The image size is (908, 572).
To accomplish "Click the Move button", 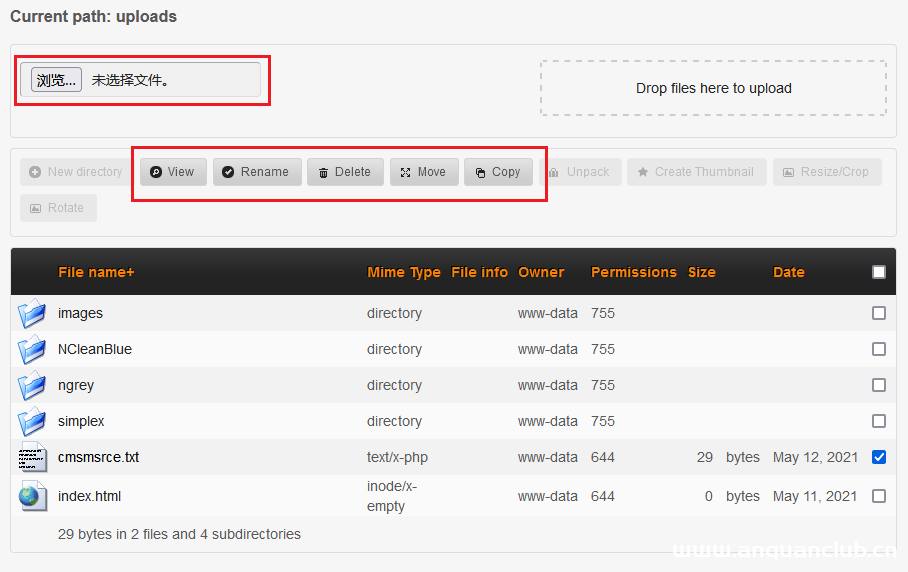I will (423, 172).
